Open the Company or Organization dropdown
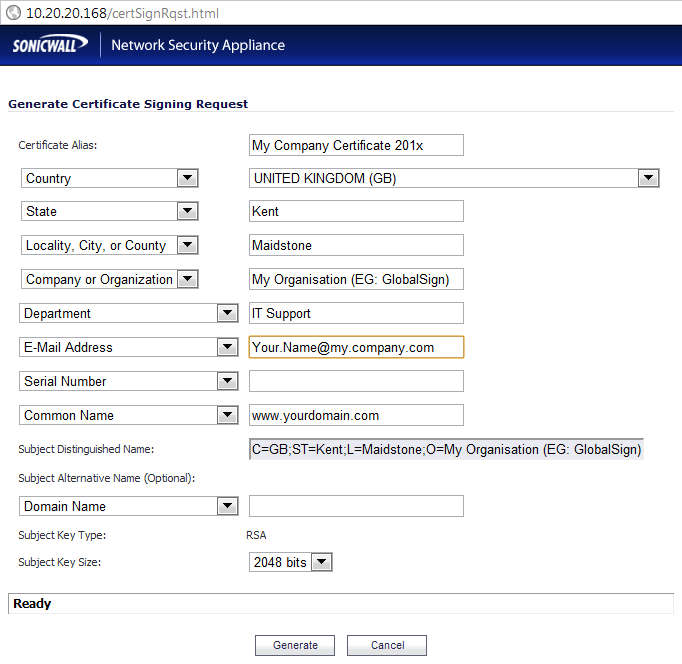Viewport: 682px width, 664px height. (x=109, y=279)
